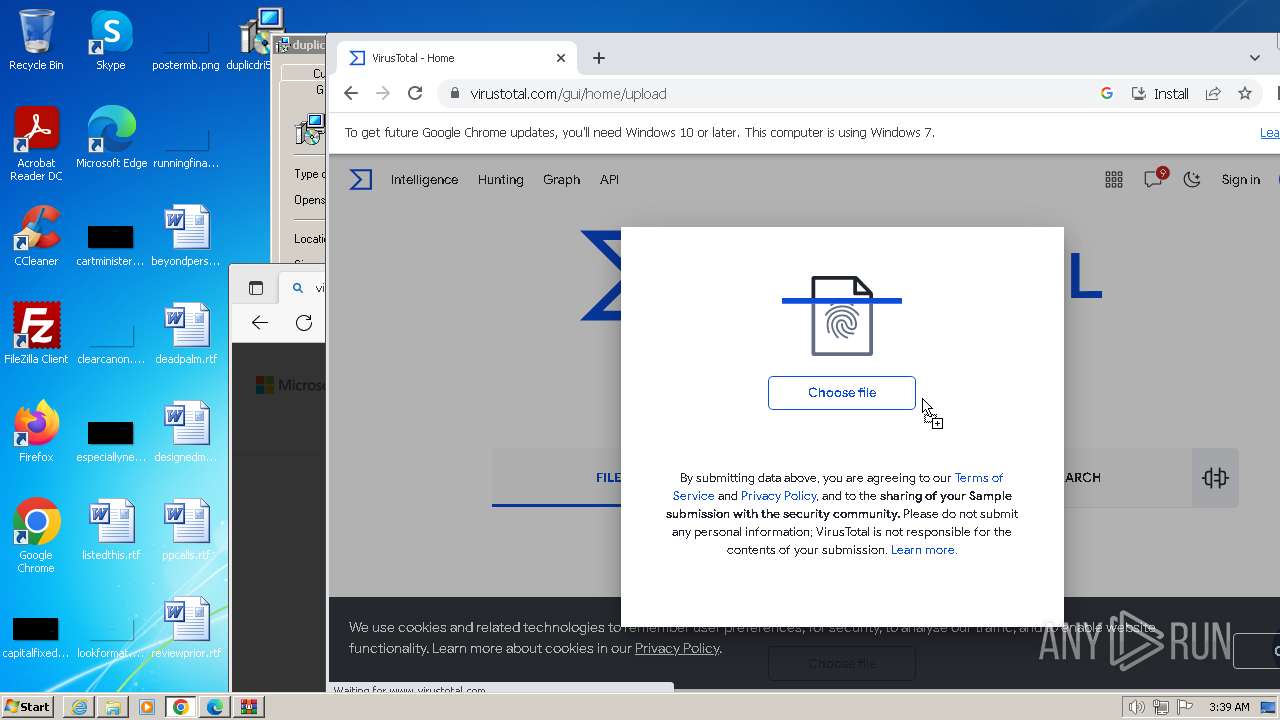
Task: Open Recycle Bin desktop icon
Action: click(36, 40)
